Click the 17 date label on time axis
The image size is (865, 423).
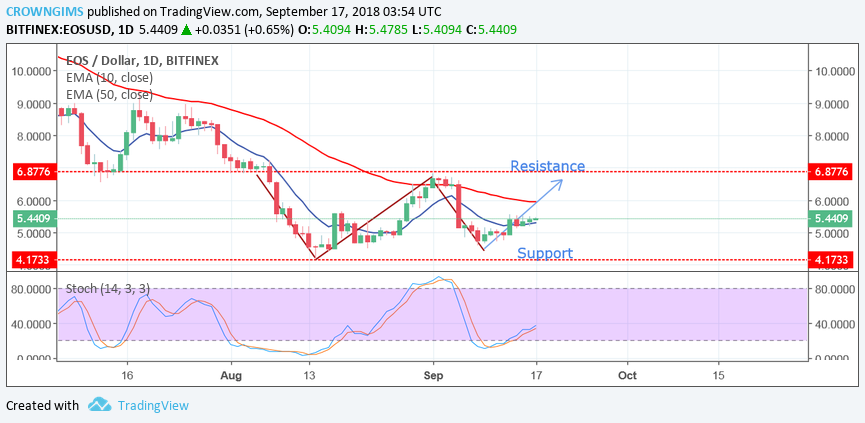(x=536, y=376)
